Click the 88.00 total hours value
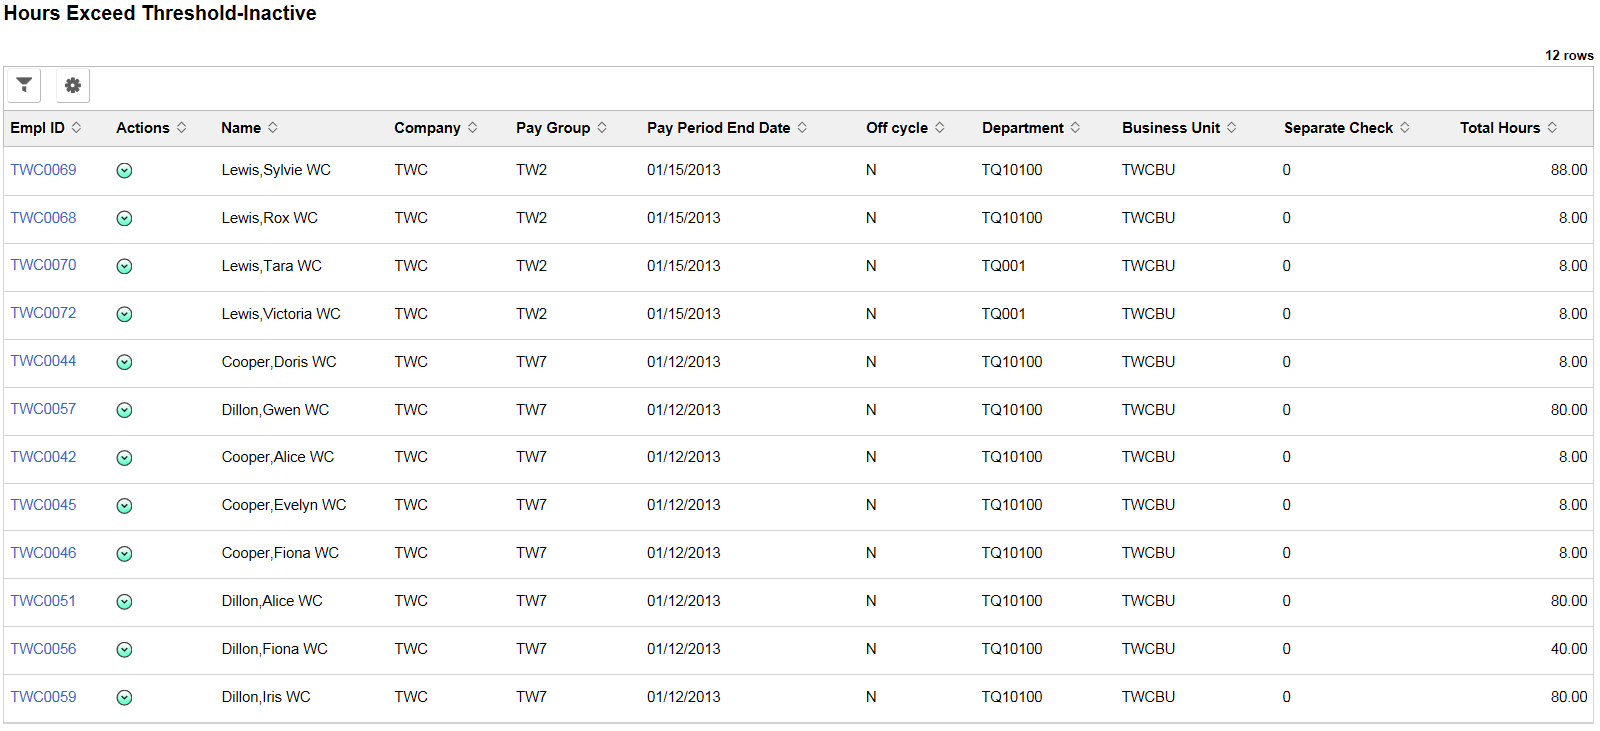The height and width of the screenshot is (731, 1600). (1569, 170)
